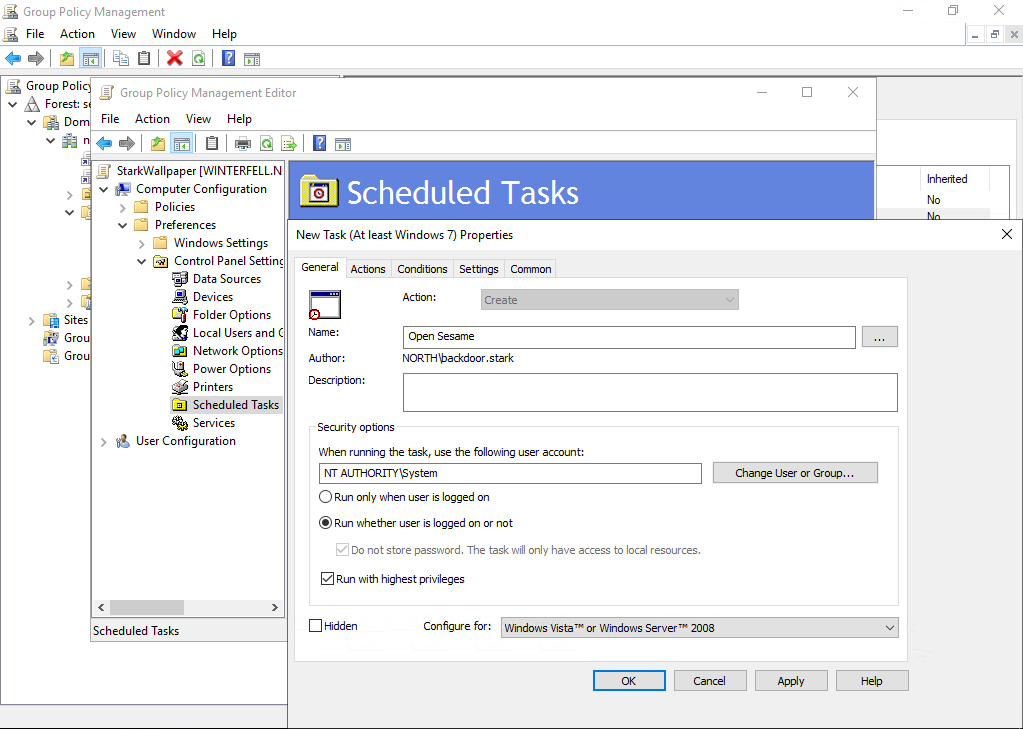Image resolution: width=1023 pixels, height=729 pixels.
Task: Switch to the Actions tab
Action: [x=367, y=269]
